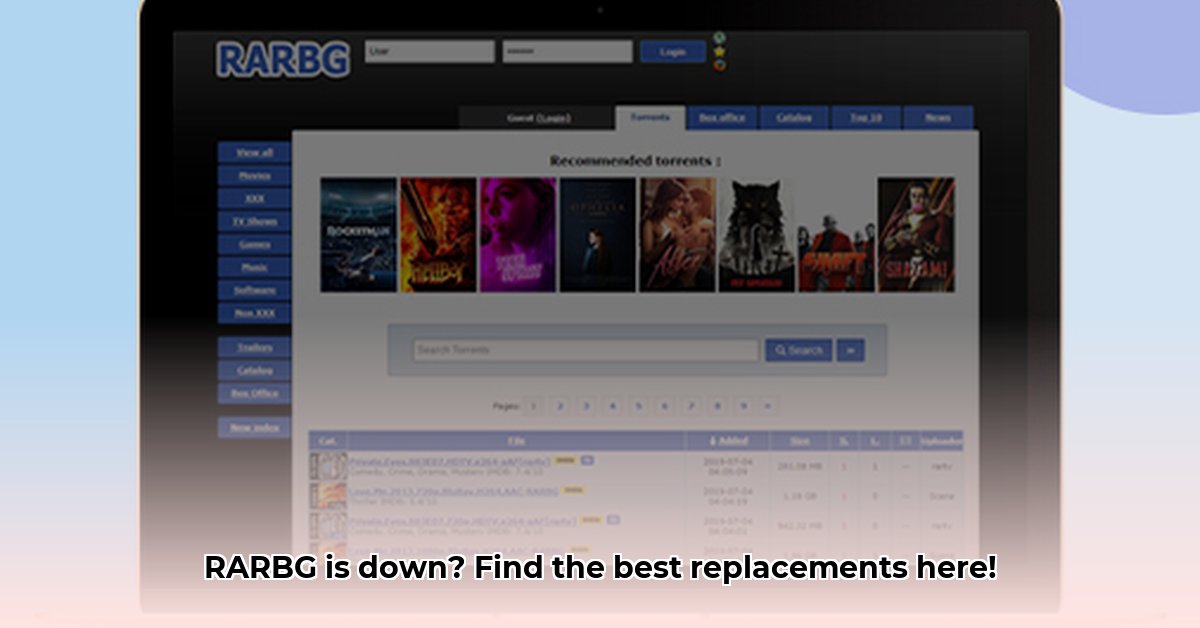This screenshot has width=1200, height=628.
Task: Click the small blue badge next to the first torrent title
Action: pyautogui.click(x=586, y=458)
